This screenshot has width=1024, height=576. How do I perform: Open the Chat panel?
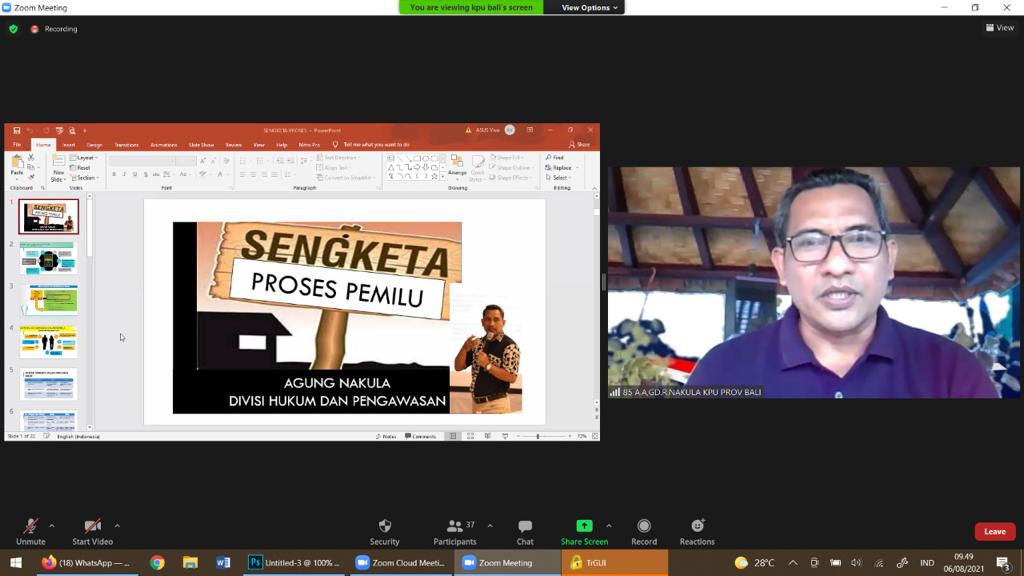click(525, 526)
